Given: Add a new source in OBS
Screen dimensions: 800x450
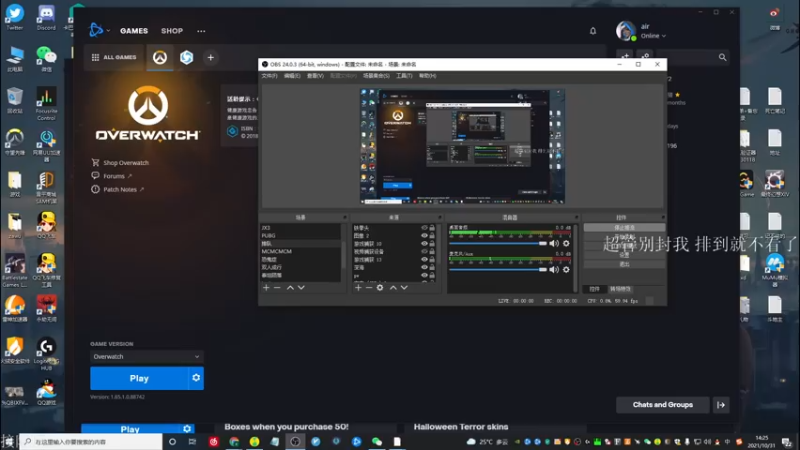Looking at the screenshot, I should (358, 288).
